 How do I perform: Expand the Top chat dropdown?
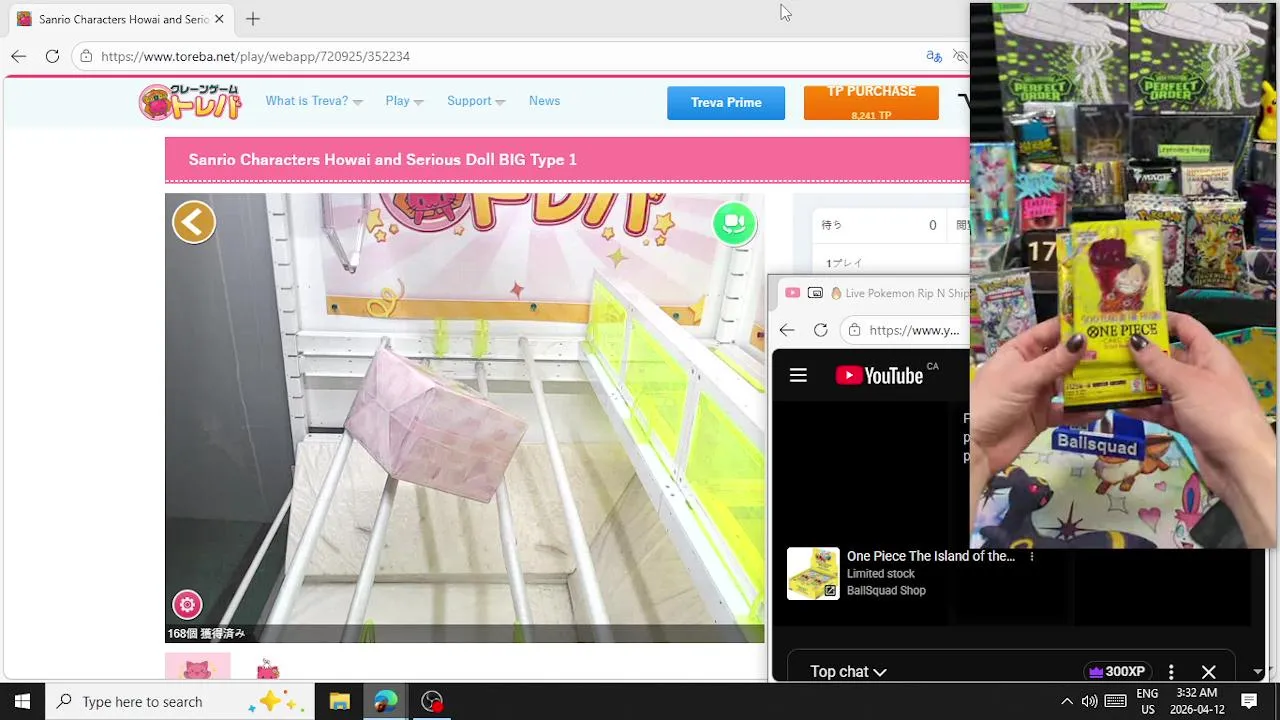(848, 672)
